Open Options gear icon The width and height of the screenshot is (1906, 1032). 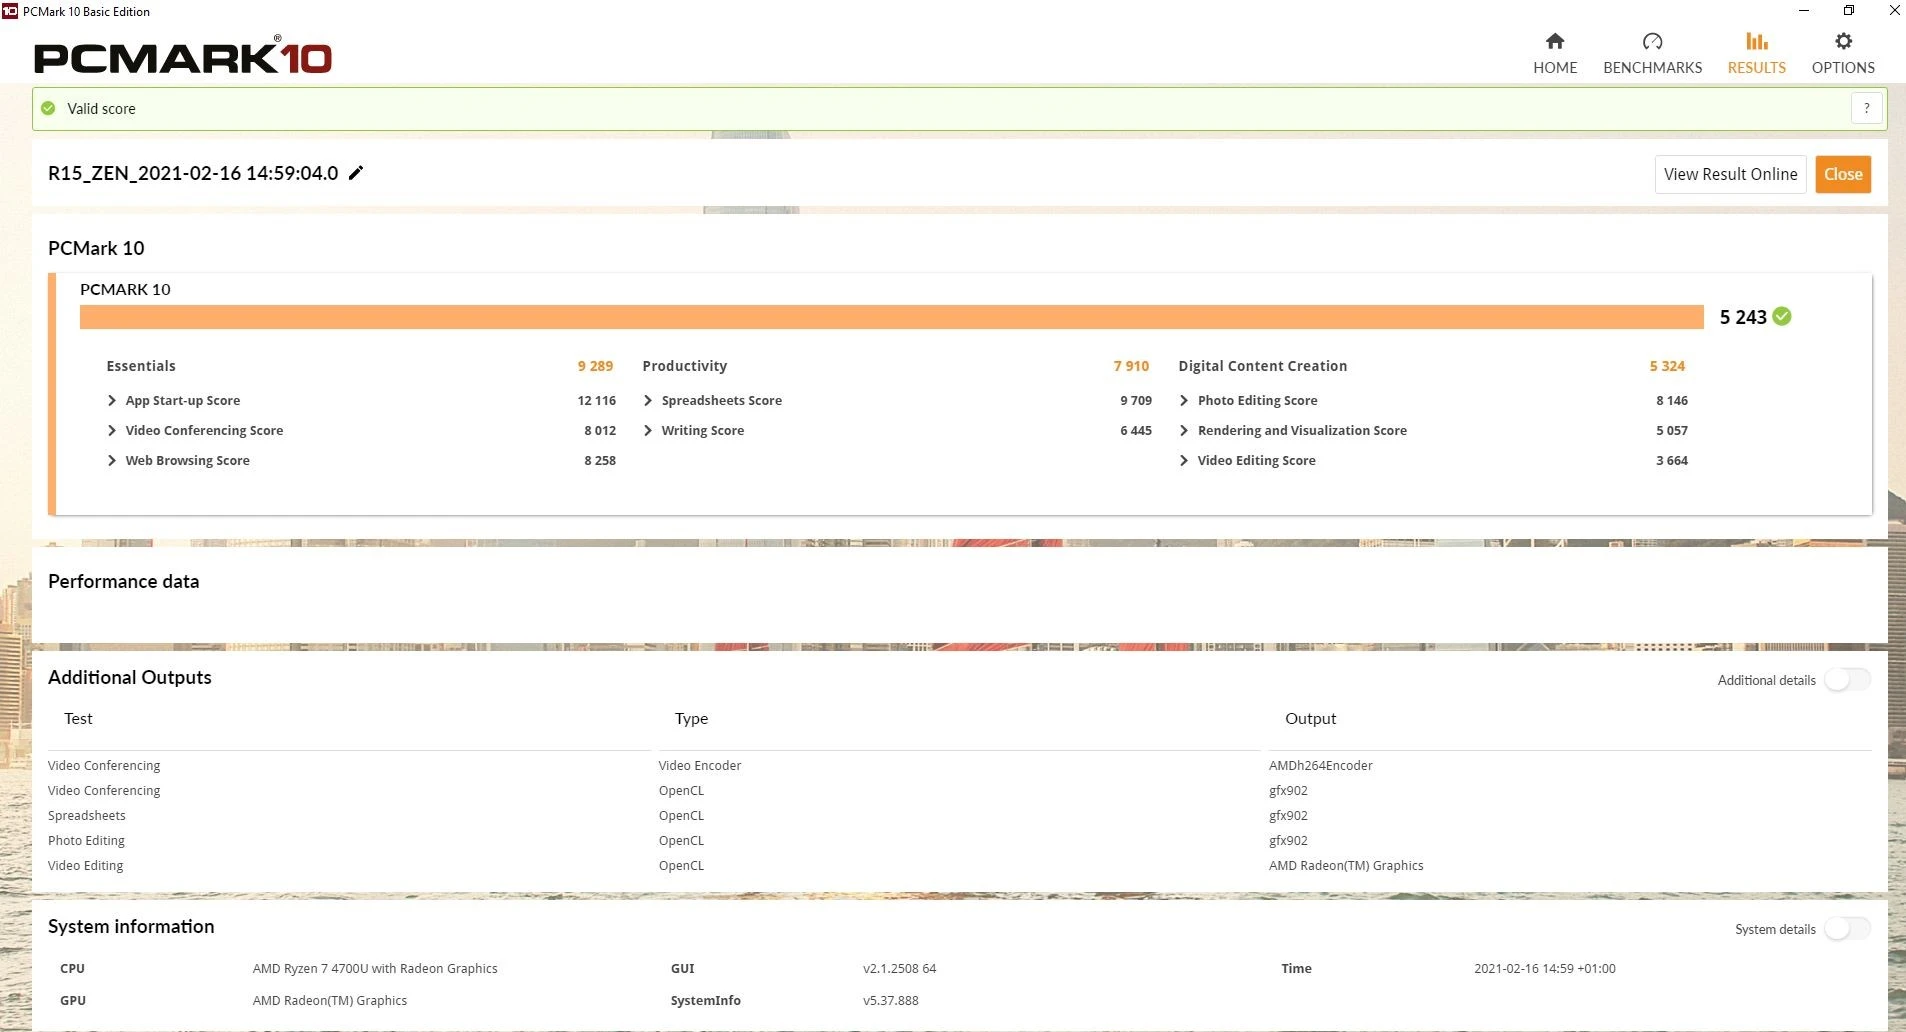pyautogui.click(x=1843, y=41)
